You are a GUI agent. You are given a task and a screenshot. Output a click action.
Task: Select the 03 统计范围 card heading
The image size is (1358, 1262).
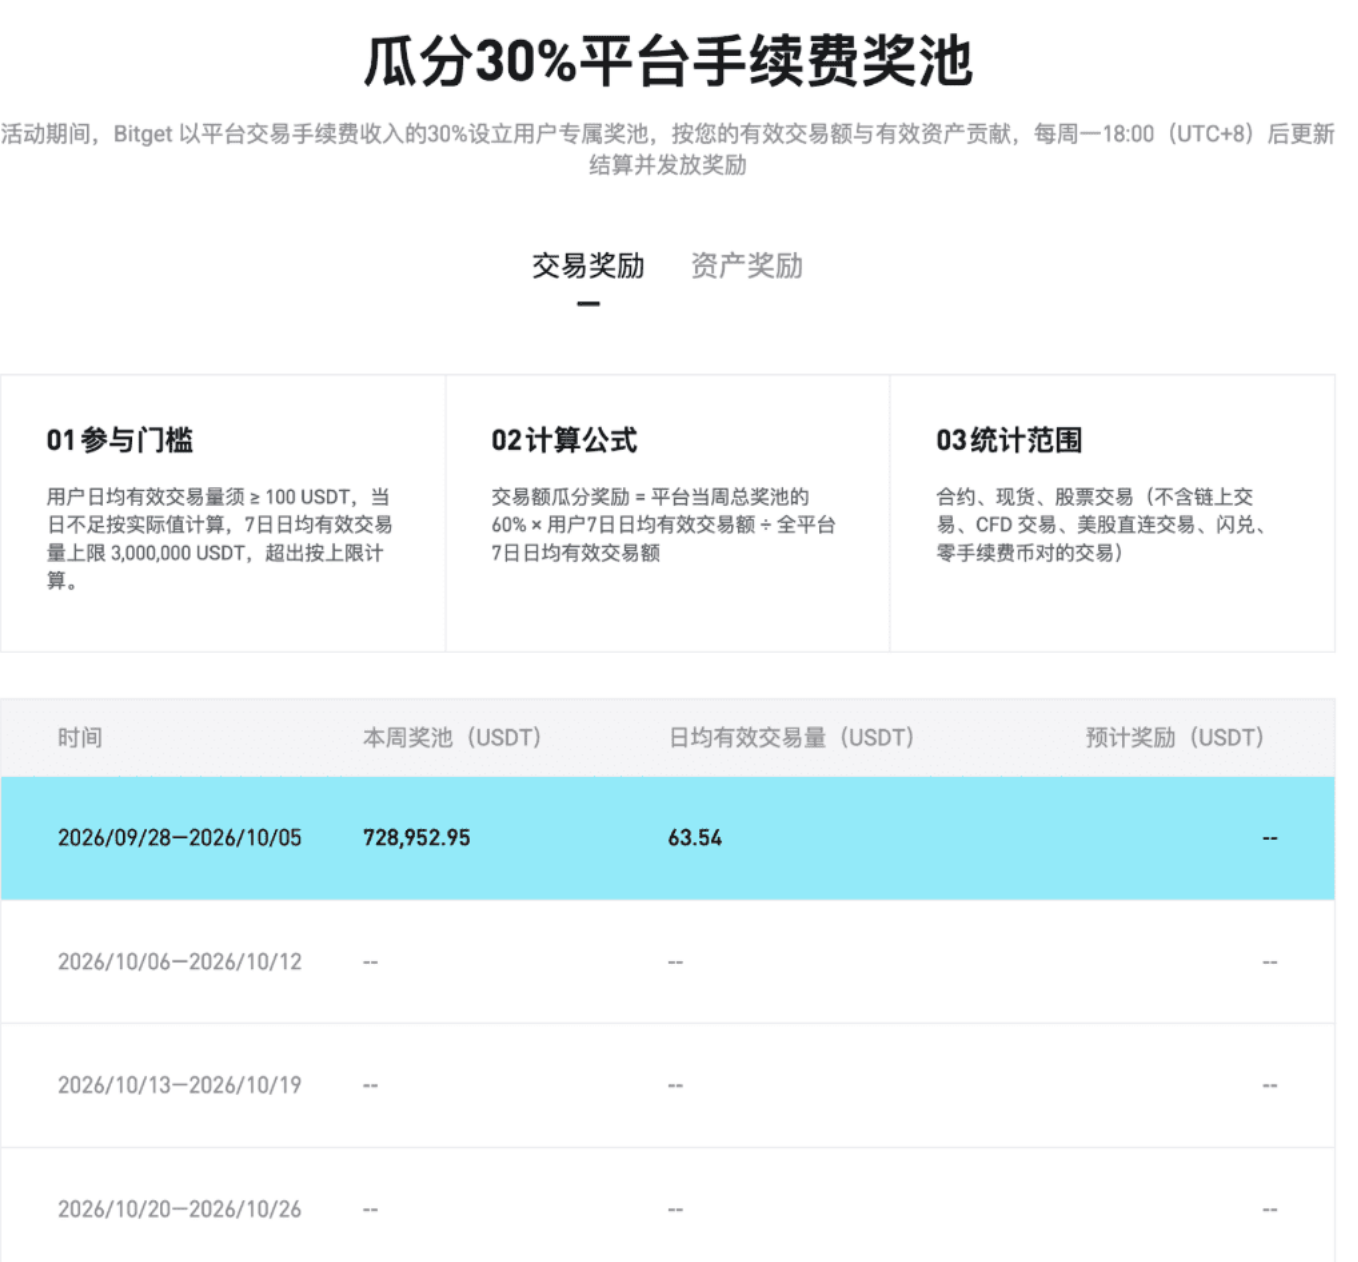click(x=1009, y=440)
